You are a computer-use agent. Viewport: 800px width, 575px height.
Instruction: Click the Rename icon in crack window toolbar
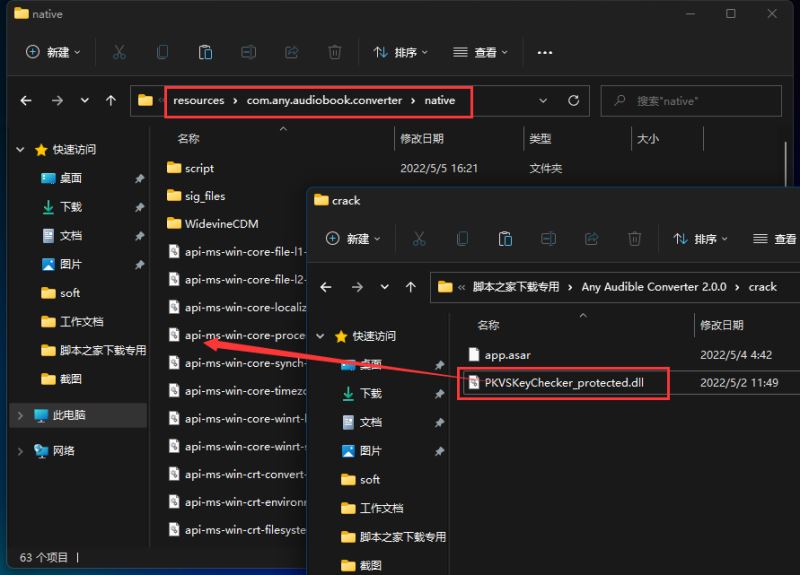pos(548,239)
